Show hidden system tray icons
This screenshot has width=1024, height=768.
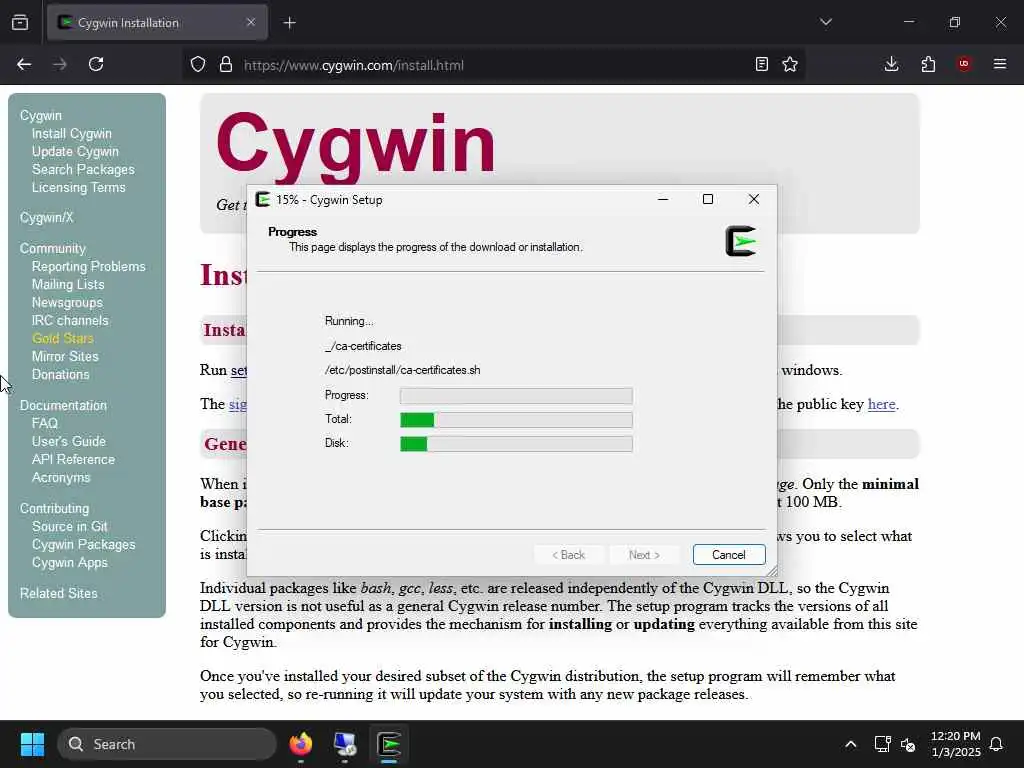pyautogui.click(x=850, y=744)
